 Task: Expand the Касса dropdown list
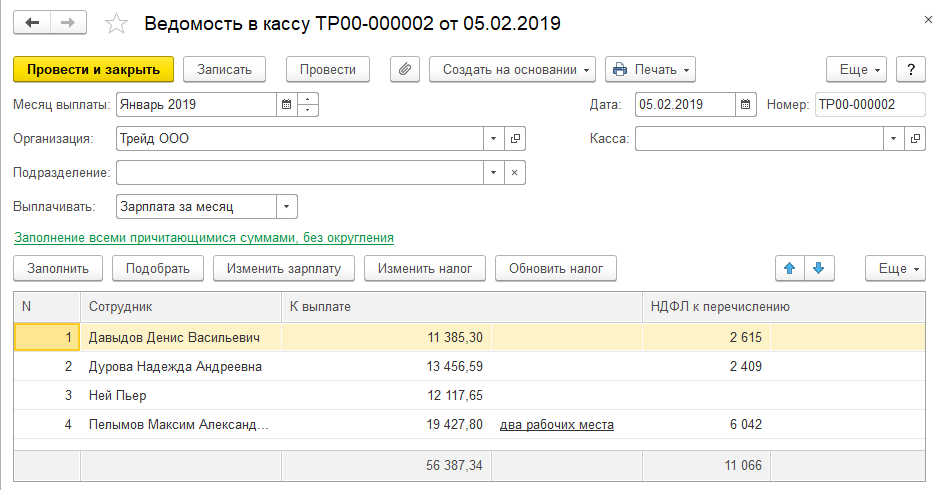coord(892,139)
